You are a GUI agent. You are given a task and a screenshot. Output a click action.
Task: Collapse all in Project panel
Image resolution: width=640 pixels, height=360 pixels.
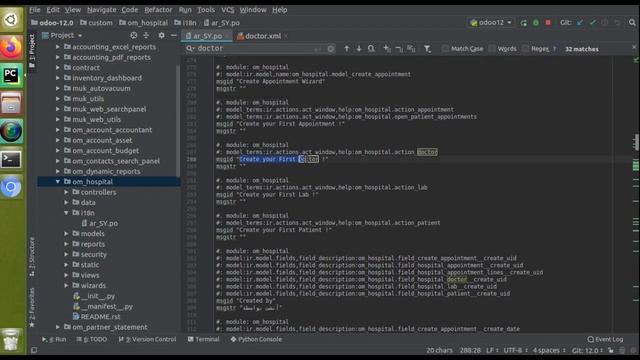coord(146,36)
